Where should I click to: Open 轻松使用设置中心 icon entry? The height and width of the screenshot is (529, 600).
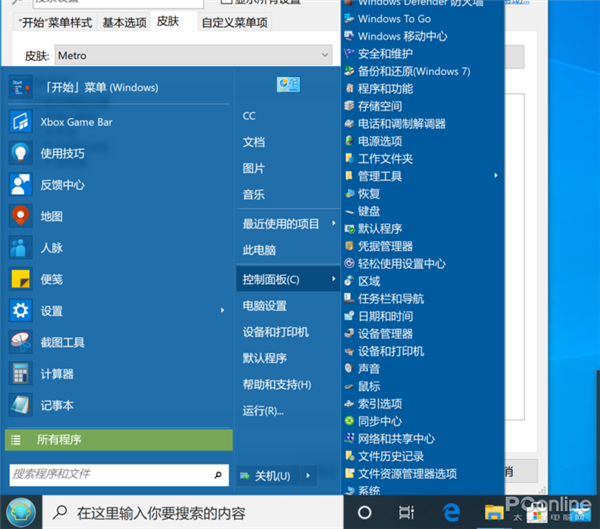(349, 263)
